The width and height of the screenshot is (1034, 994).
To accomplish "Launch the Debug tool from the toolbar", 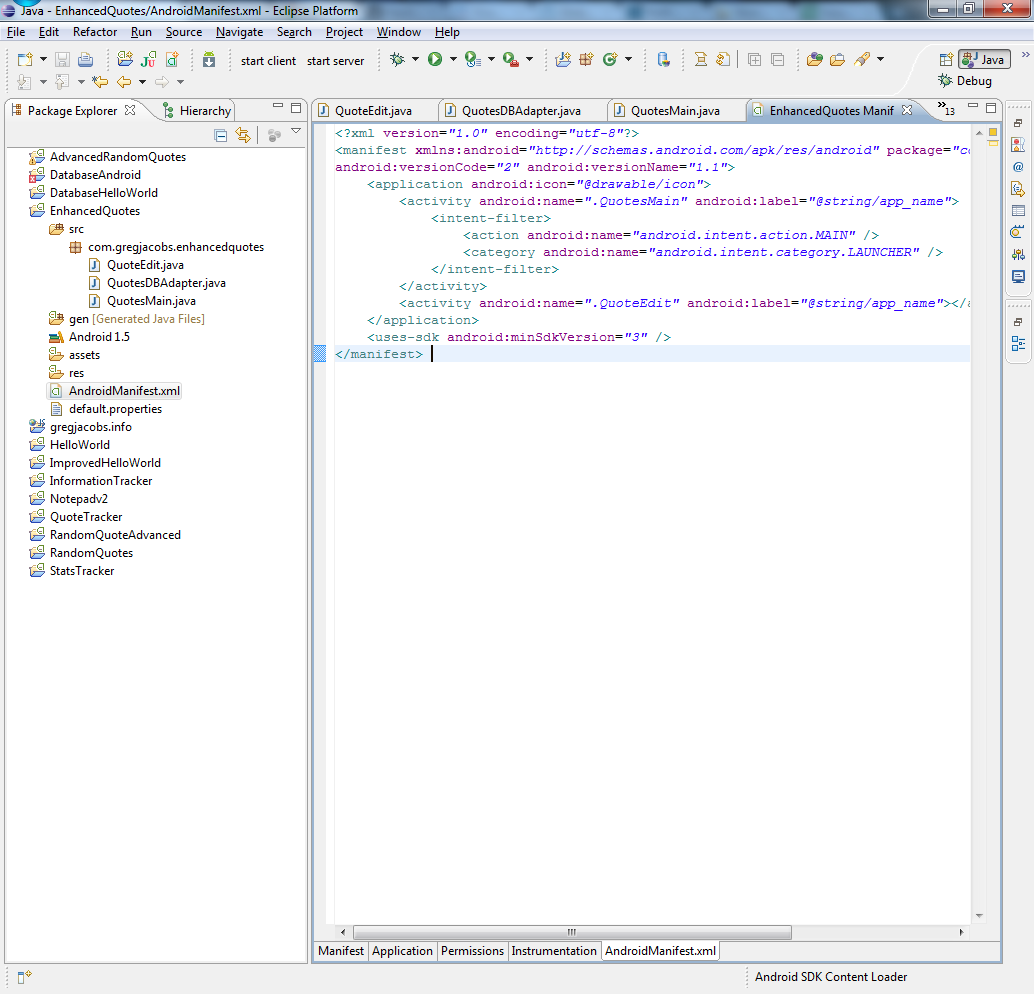I will coord(396,59).
